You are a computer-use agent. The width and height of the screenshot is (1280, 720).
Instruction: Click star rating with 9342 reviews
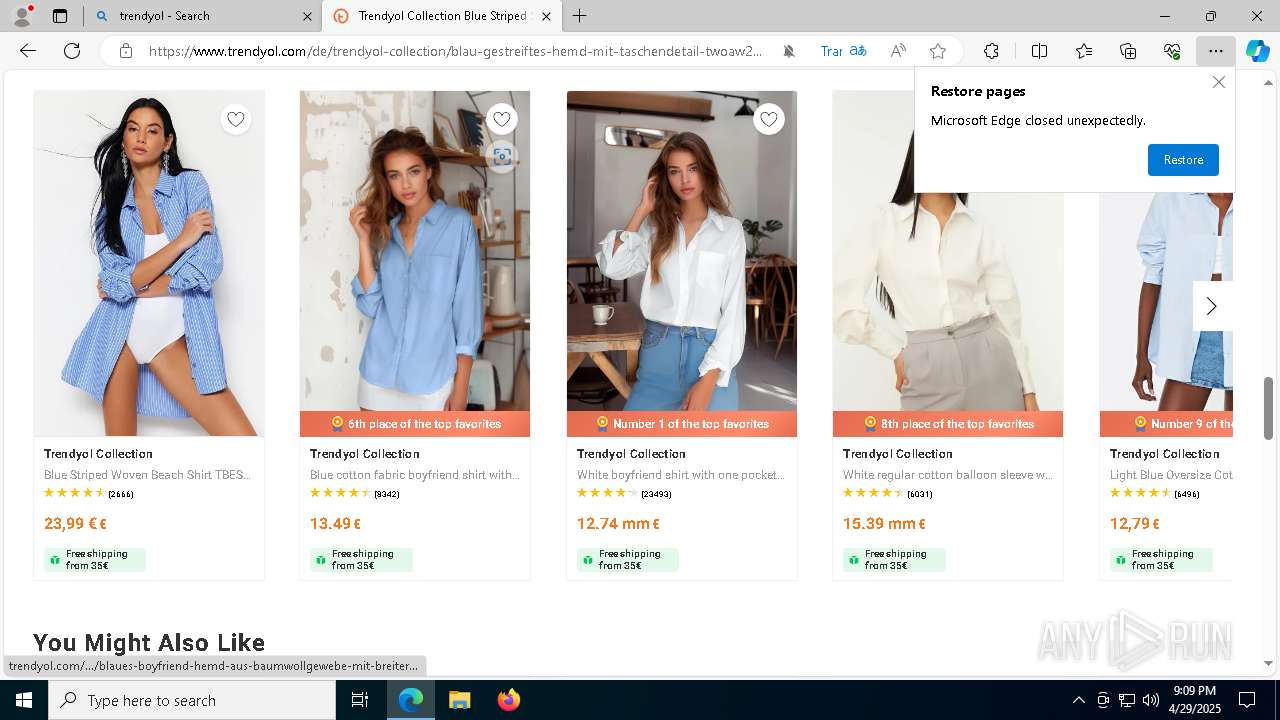[x=354, y=493]
